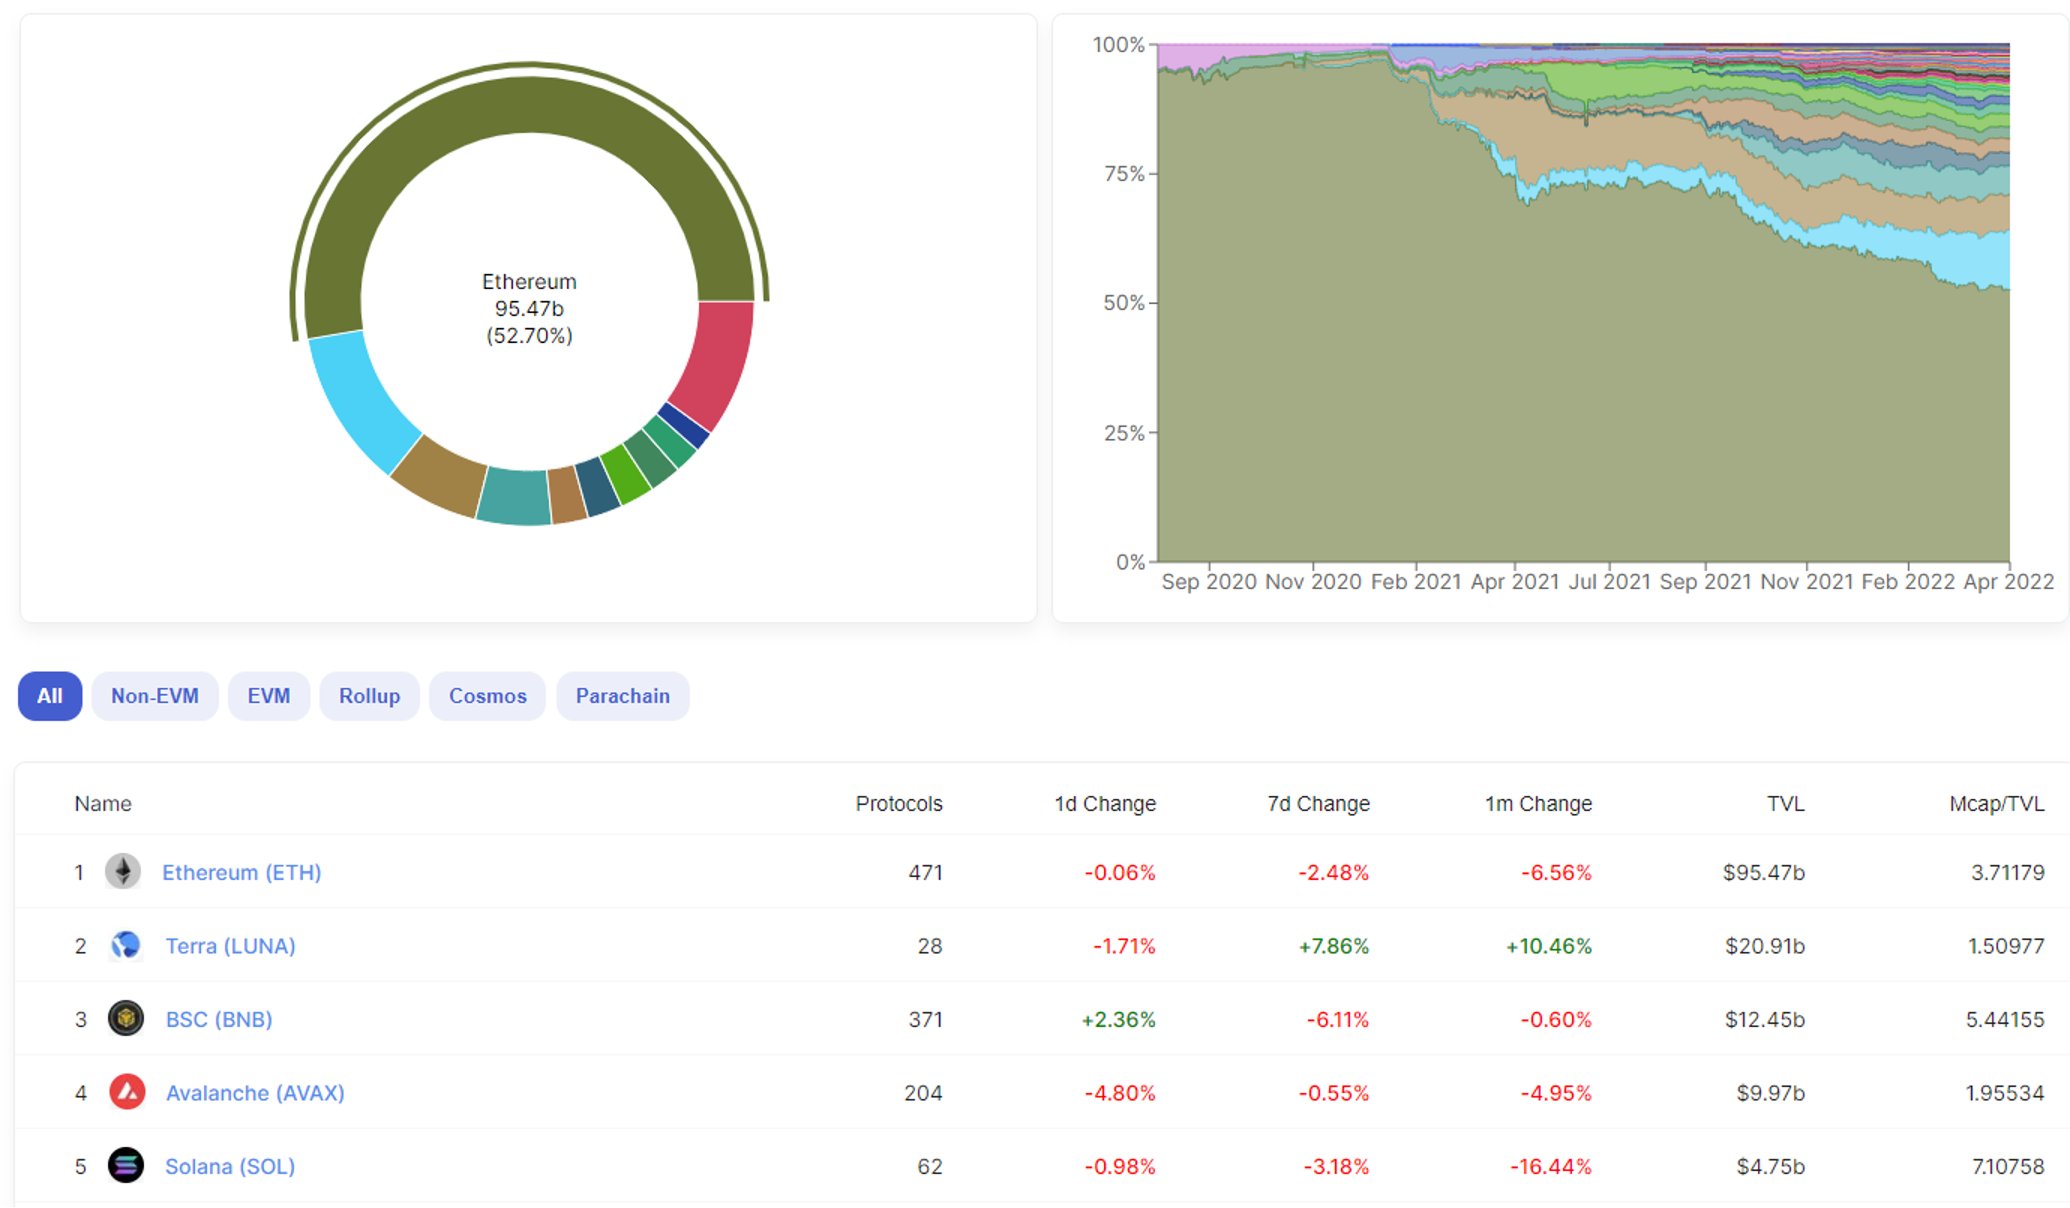The image size is (2070, 1208).
Task: Click the BSC BNB logo icon
Action: 126,1019
